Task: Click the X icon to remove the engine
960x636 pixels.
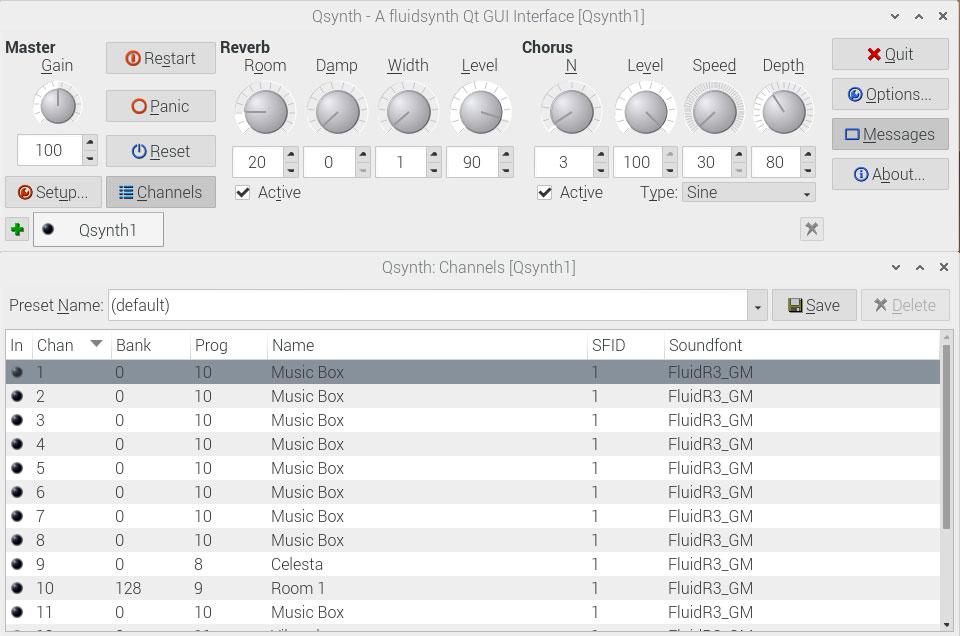Action: 811,229
